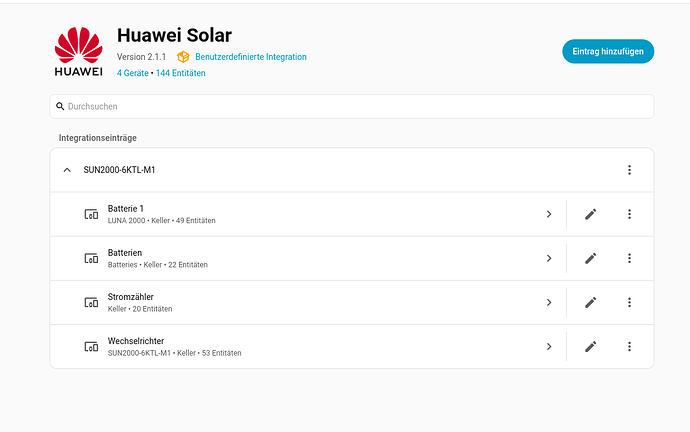Open Wechselrichter device via chevron arrow
The image size is (690, 432).
pyautogui.click(x=549, y=347)
